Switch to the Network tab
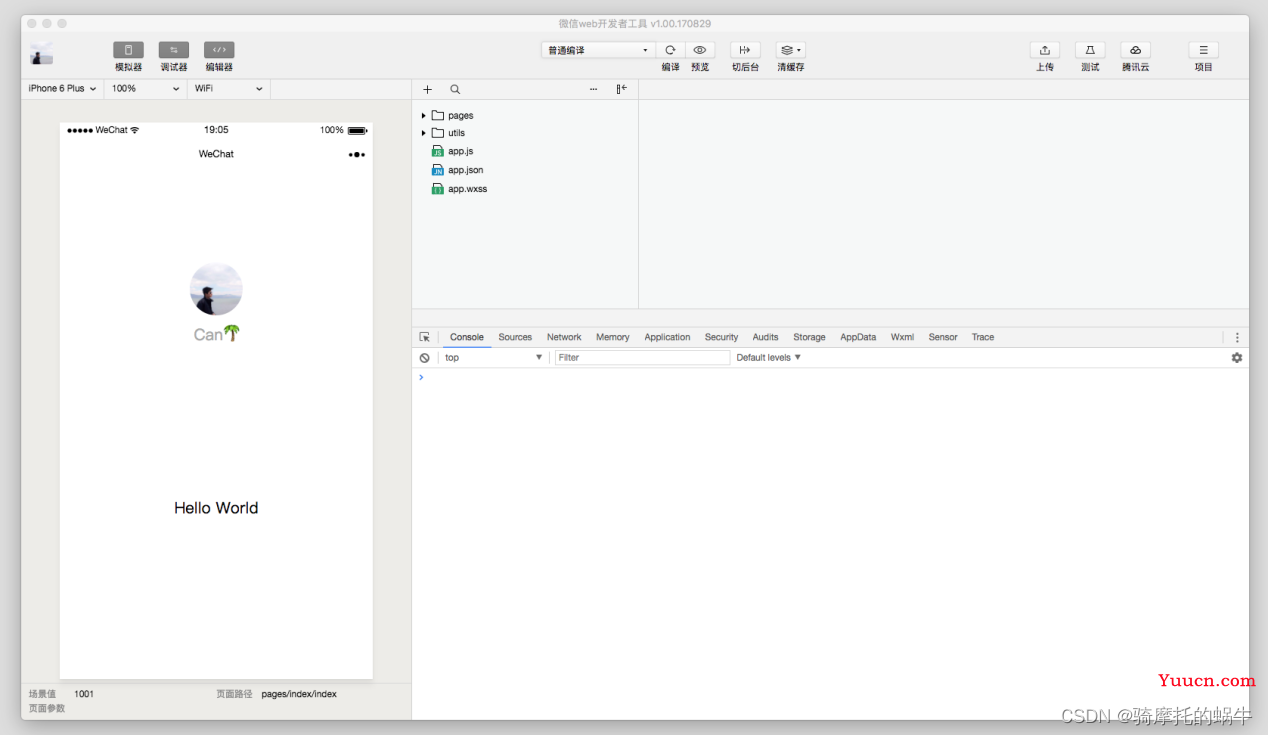 [564, 337]
